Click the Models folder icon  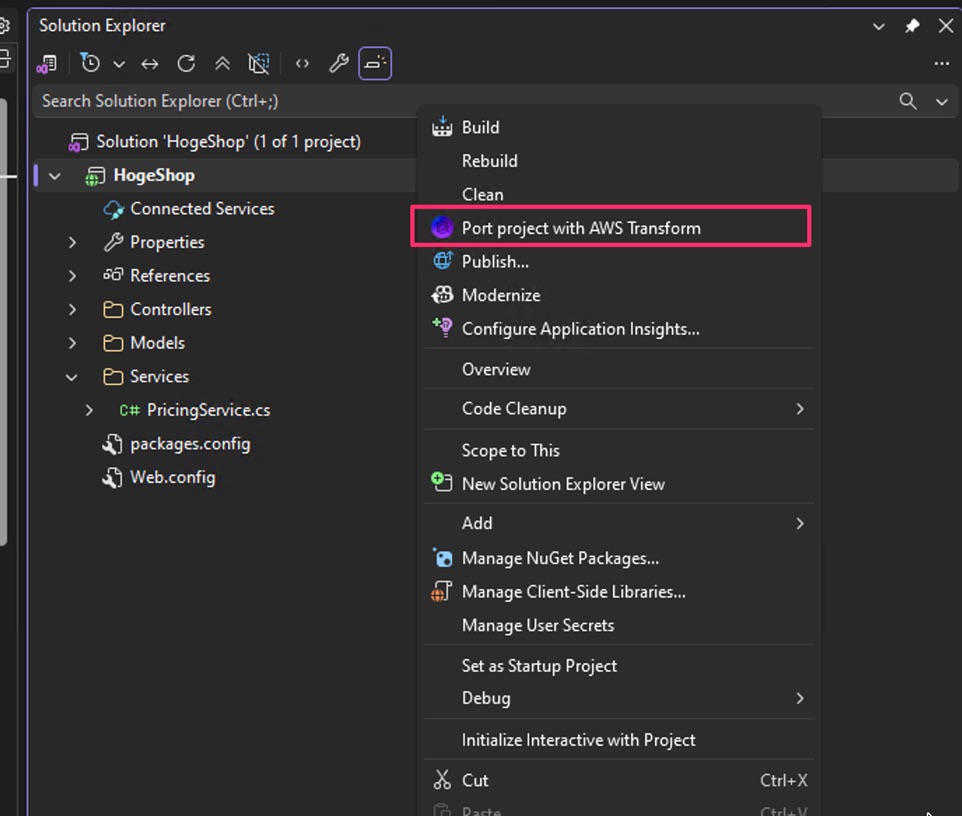[113, 343]
